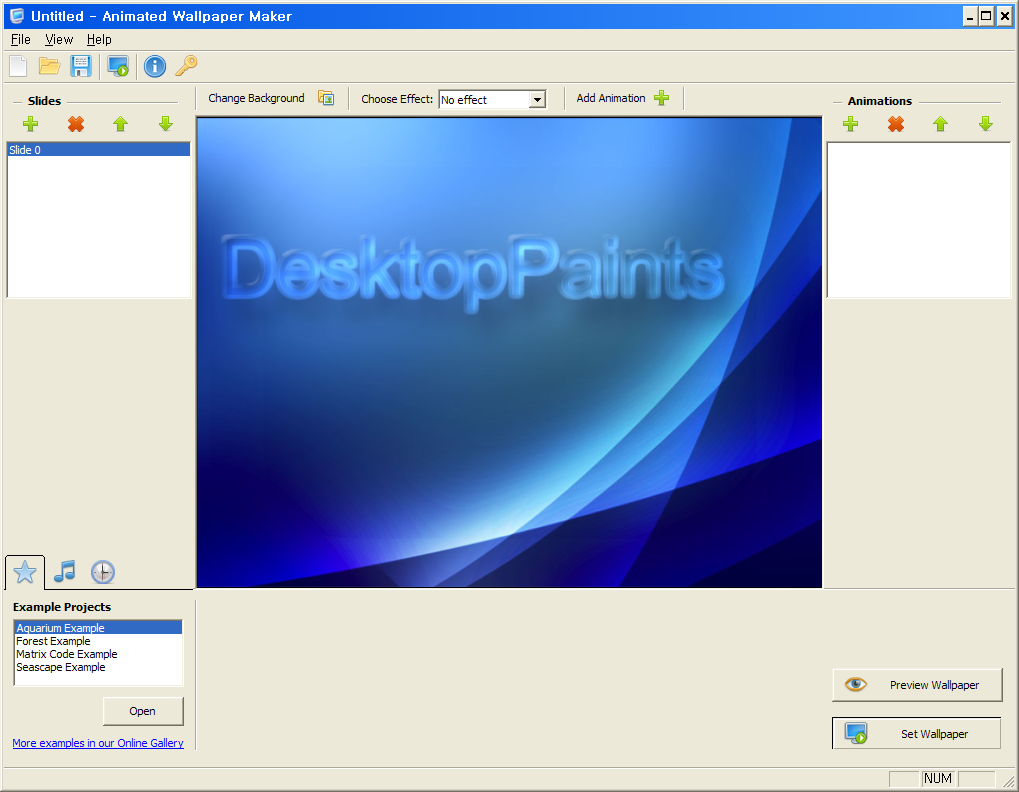Click the application icon in the title bar

click(17, 16)
